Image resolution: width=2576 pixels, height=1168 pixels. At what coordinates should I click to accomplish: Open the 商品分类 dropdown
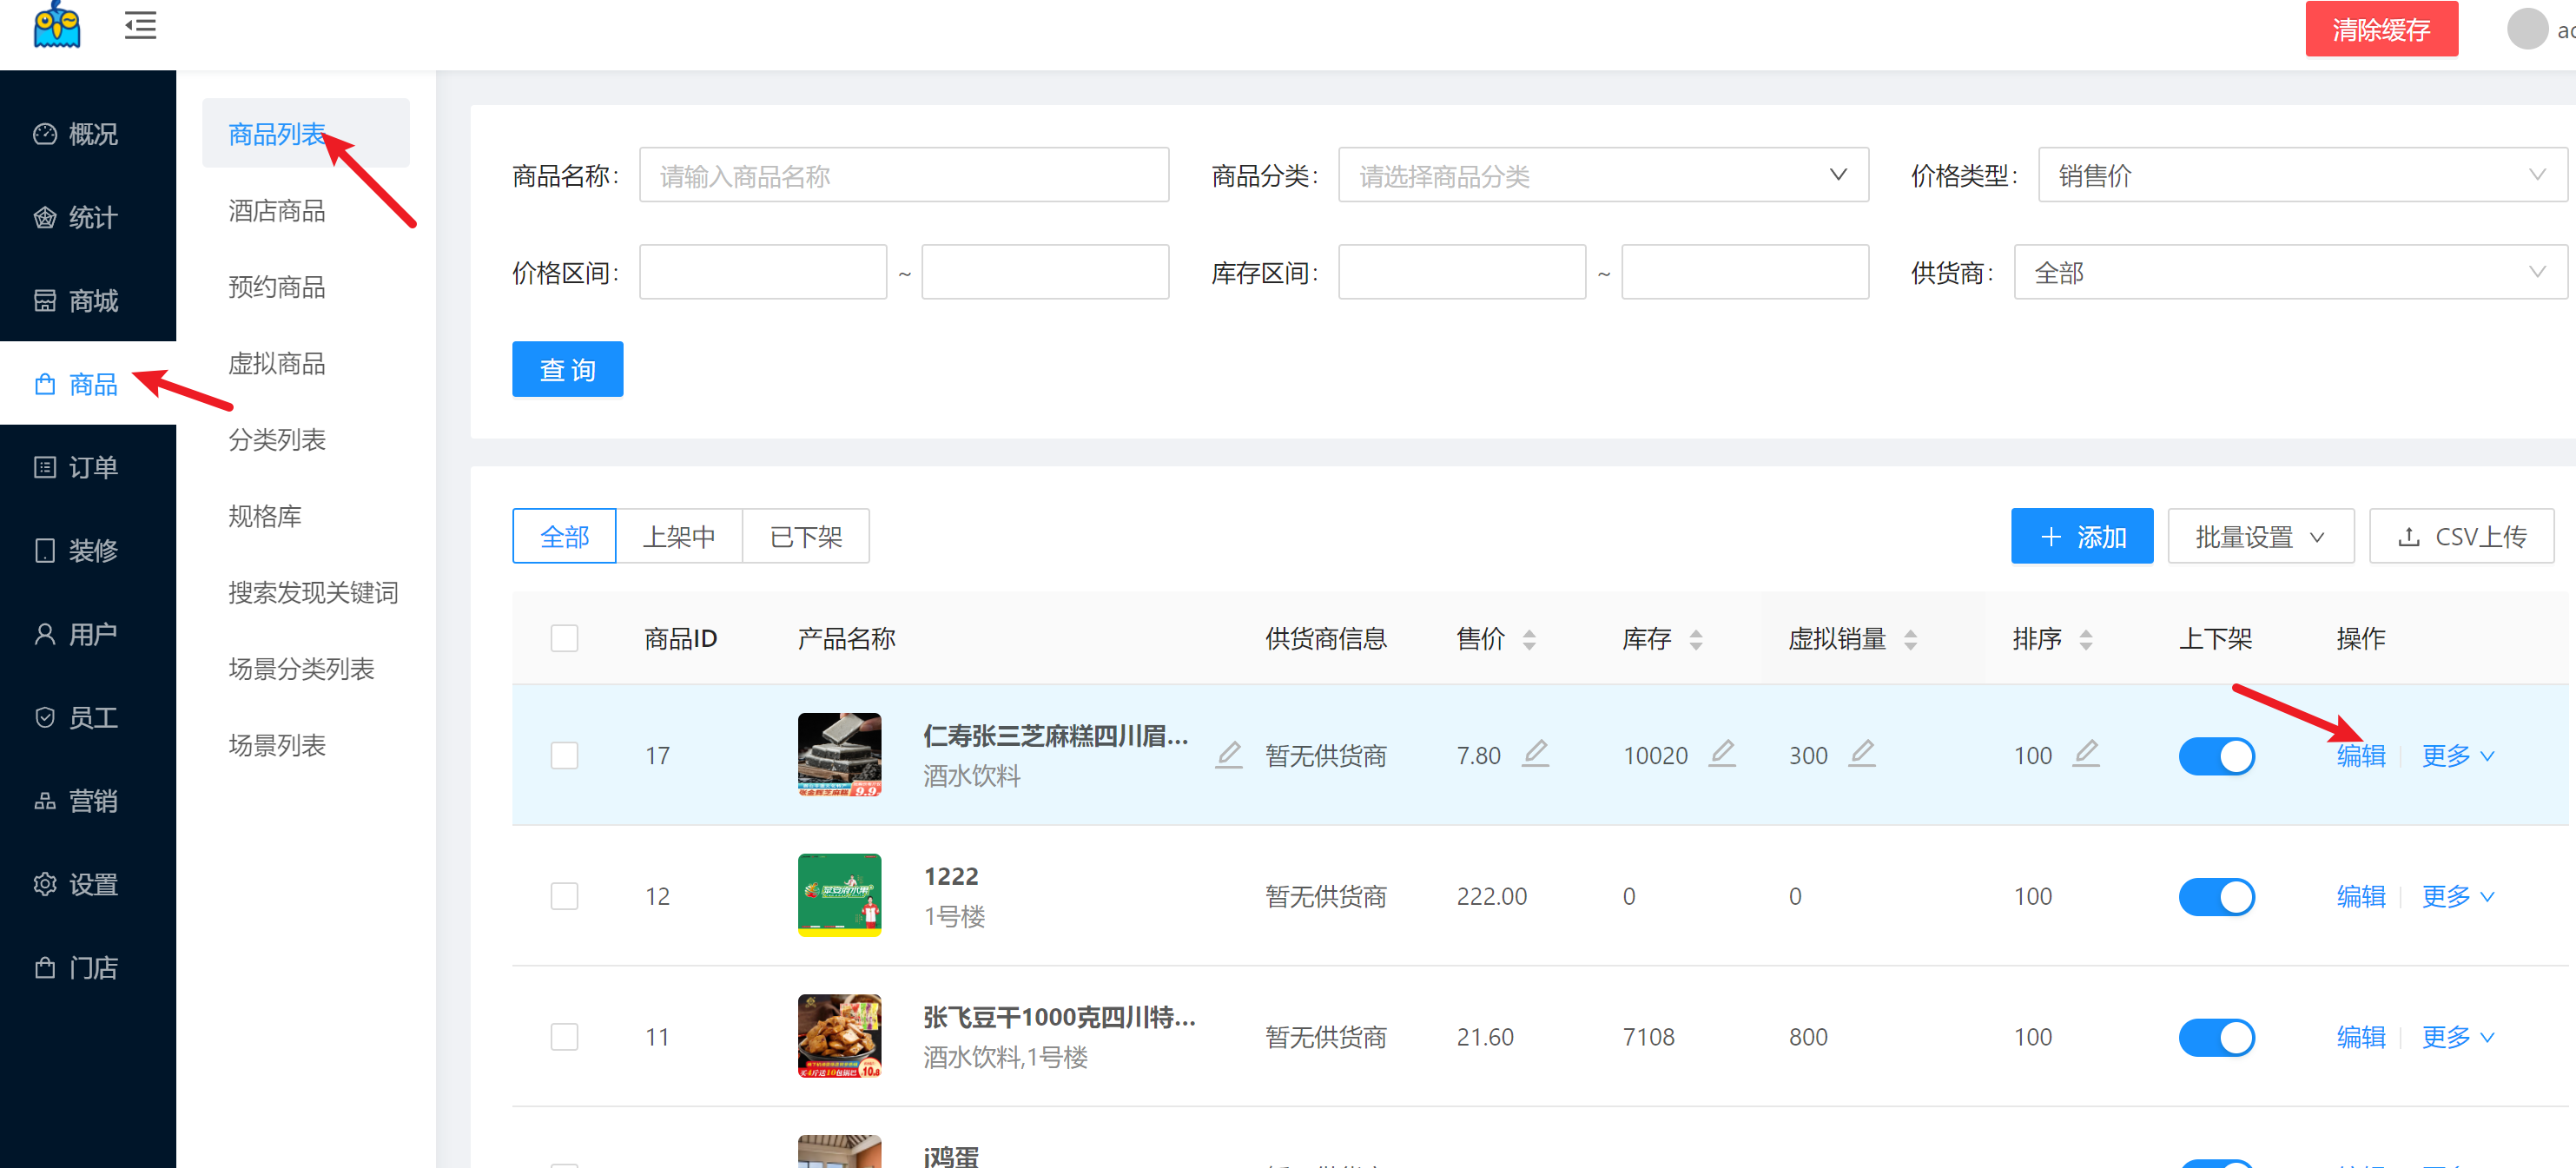click(1602, 176)
